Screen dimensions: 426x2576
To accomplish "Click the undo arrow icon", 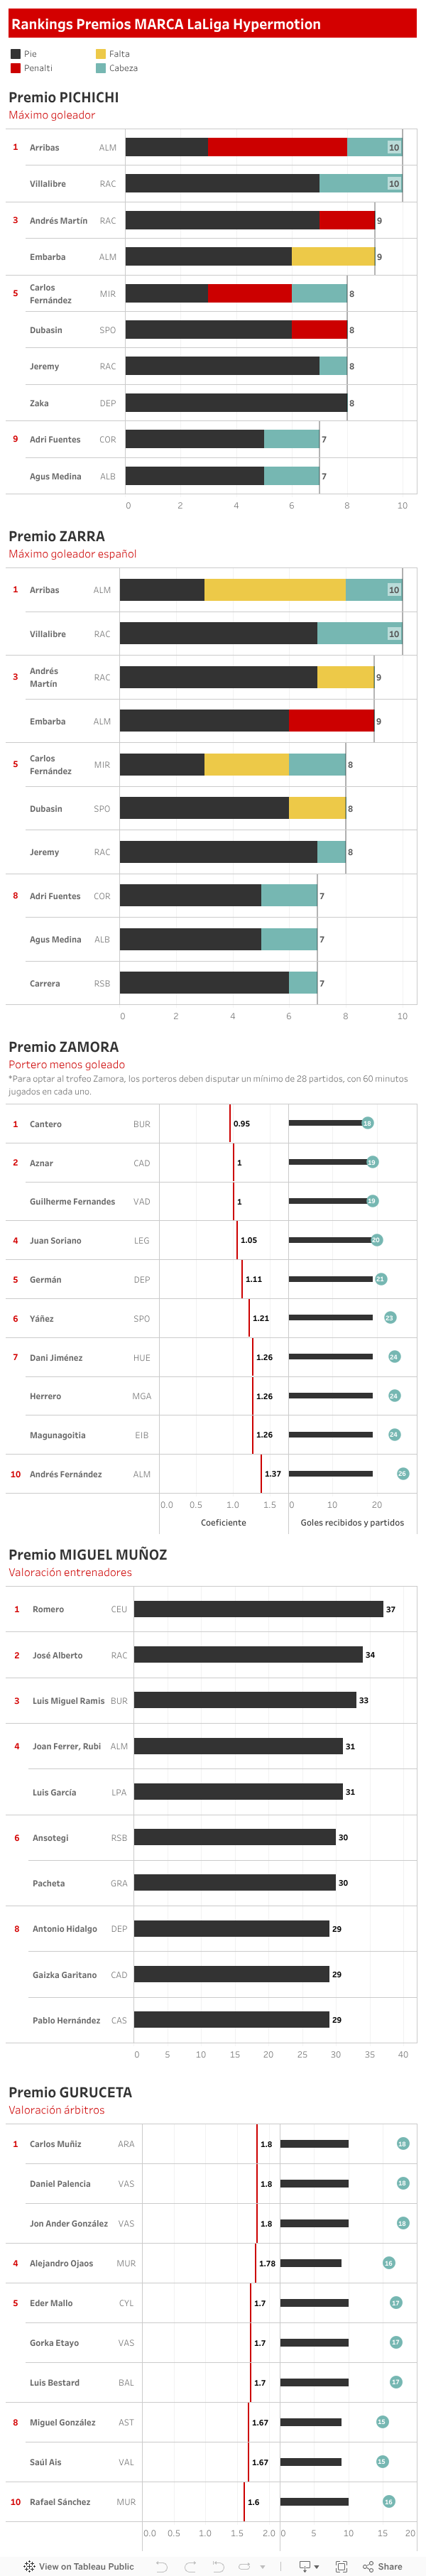I will [161, 2566].
